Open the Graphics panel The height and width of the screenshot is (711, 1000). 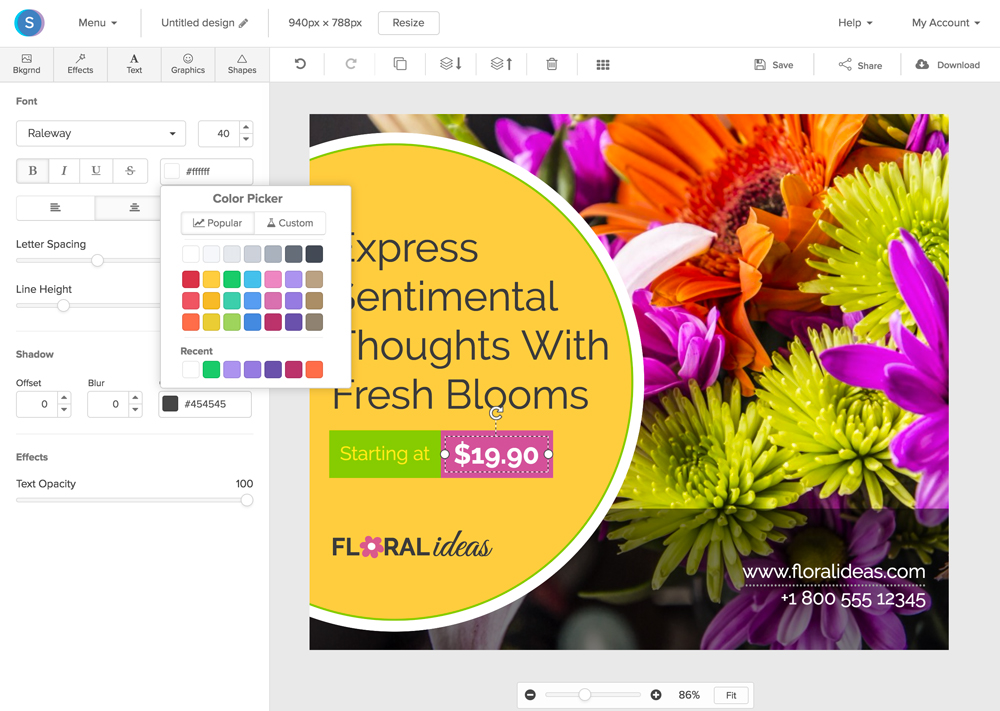tap(187, 64)
